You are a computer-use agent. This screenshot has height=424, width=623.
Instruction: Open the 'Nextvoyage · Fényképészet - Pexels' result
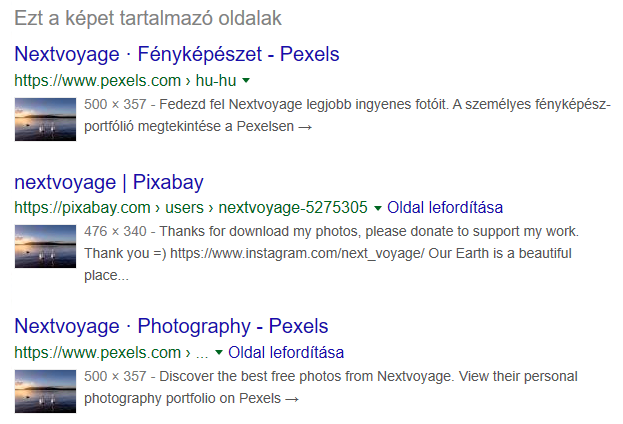pos(177,54)
